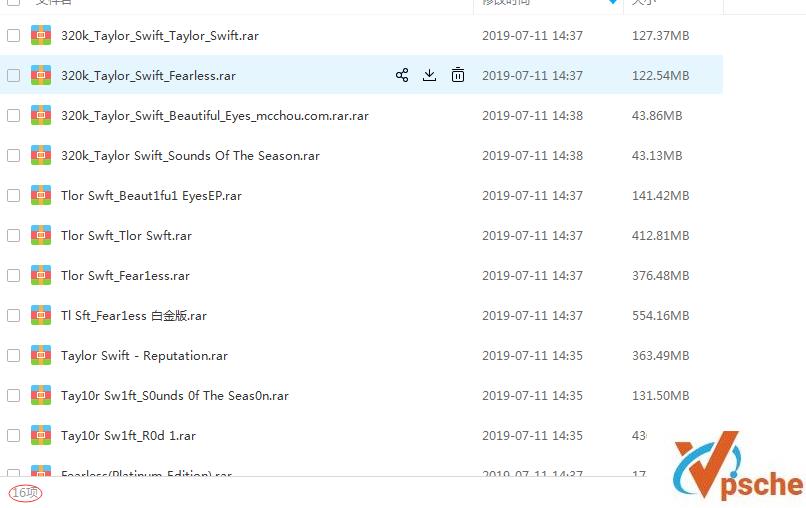The width and height of the screenshot is (806, 508).
Task: Open file name Tay10r Sw1ft_R0d 1.rar
Action: click(x=128, y=436)
